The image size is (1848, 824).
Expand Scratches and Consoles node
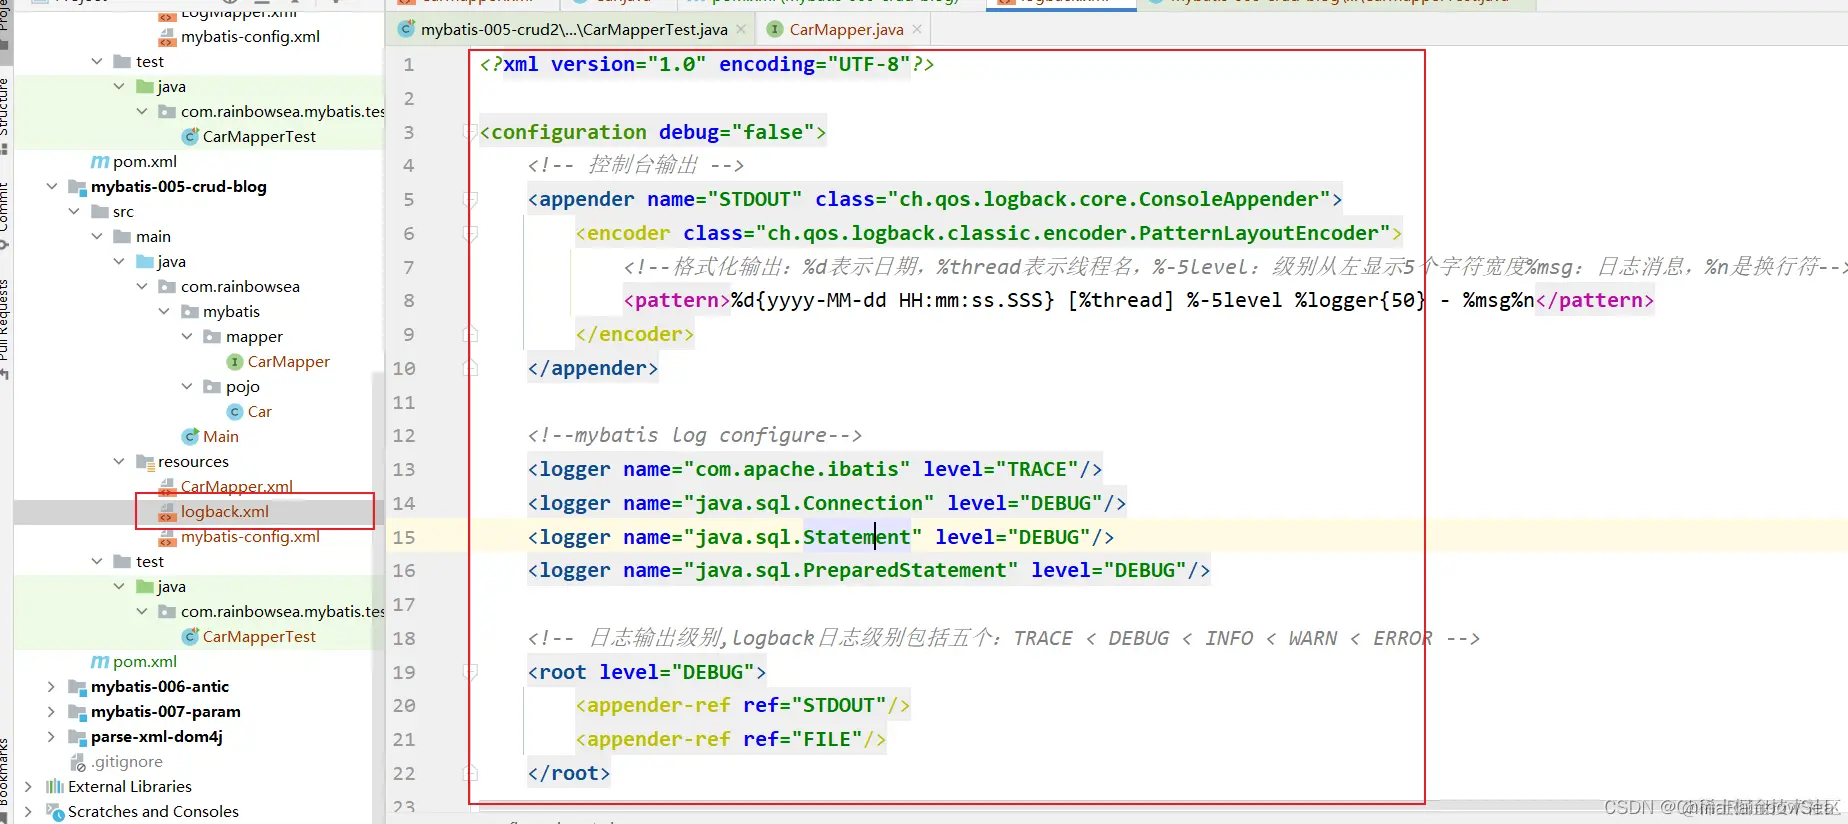28,812
